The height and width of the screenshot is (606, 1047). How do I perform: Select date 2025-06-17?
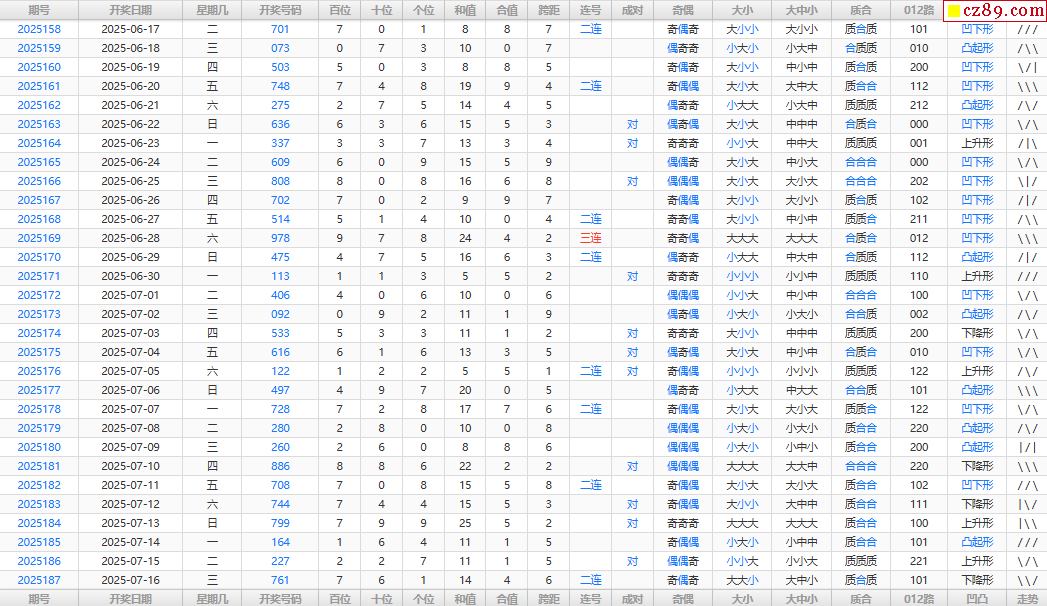(x=130, y=29)
